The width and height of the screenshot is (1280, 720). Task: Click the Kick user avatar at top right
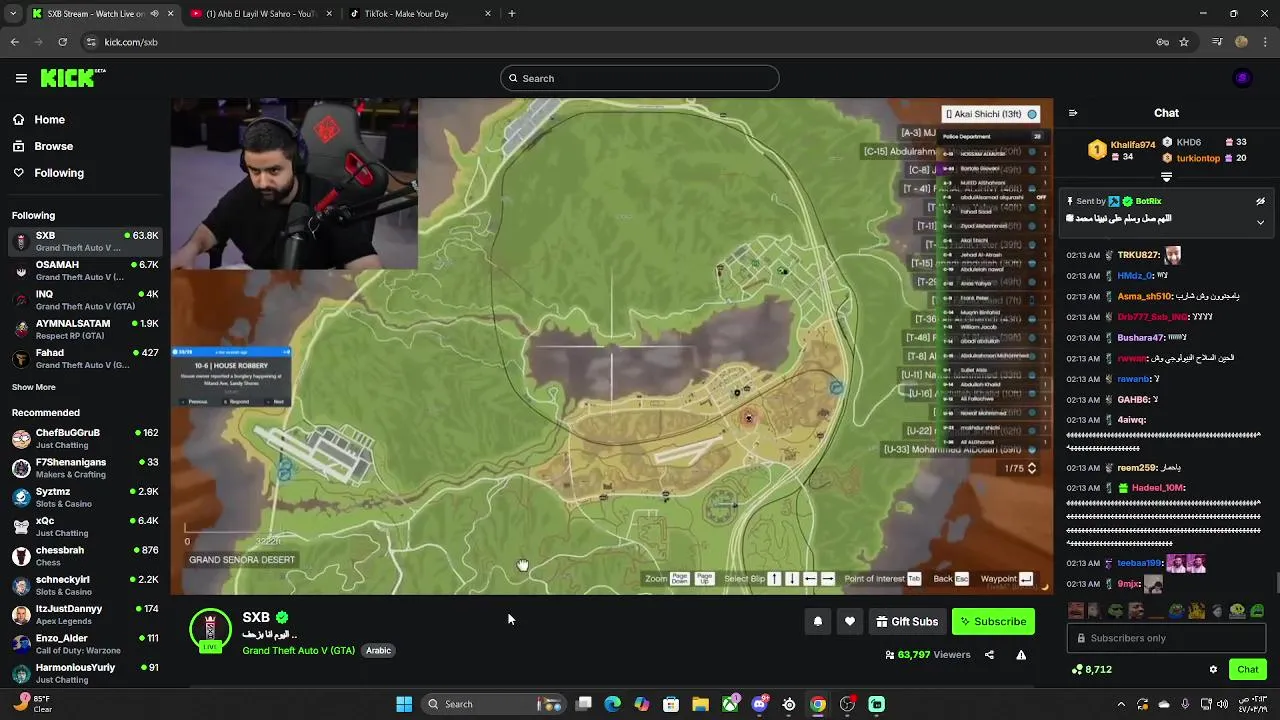pyautogui.click(x=1243, y=78)
